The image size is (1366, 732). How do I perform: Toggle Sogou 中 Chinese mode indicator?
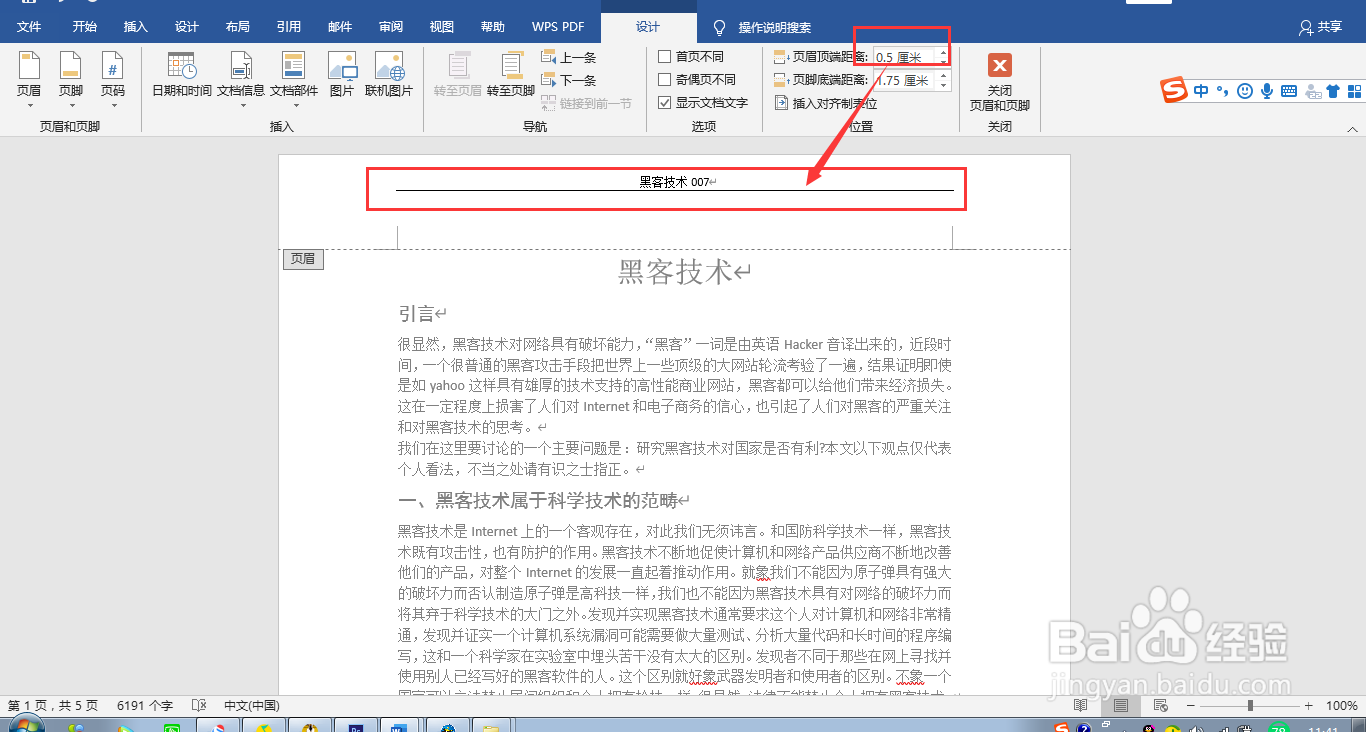point(1201,92)
